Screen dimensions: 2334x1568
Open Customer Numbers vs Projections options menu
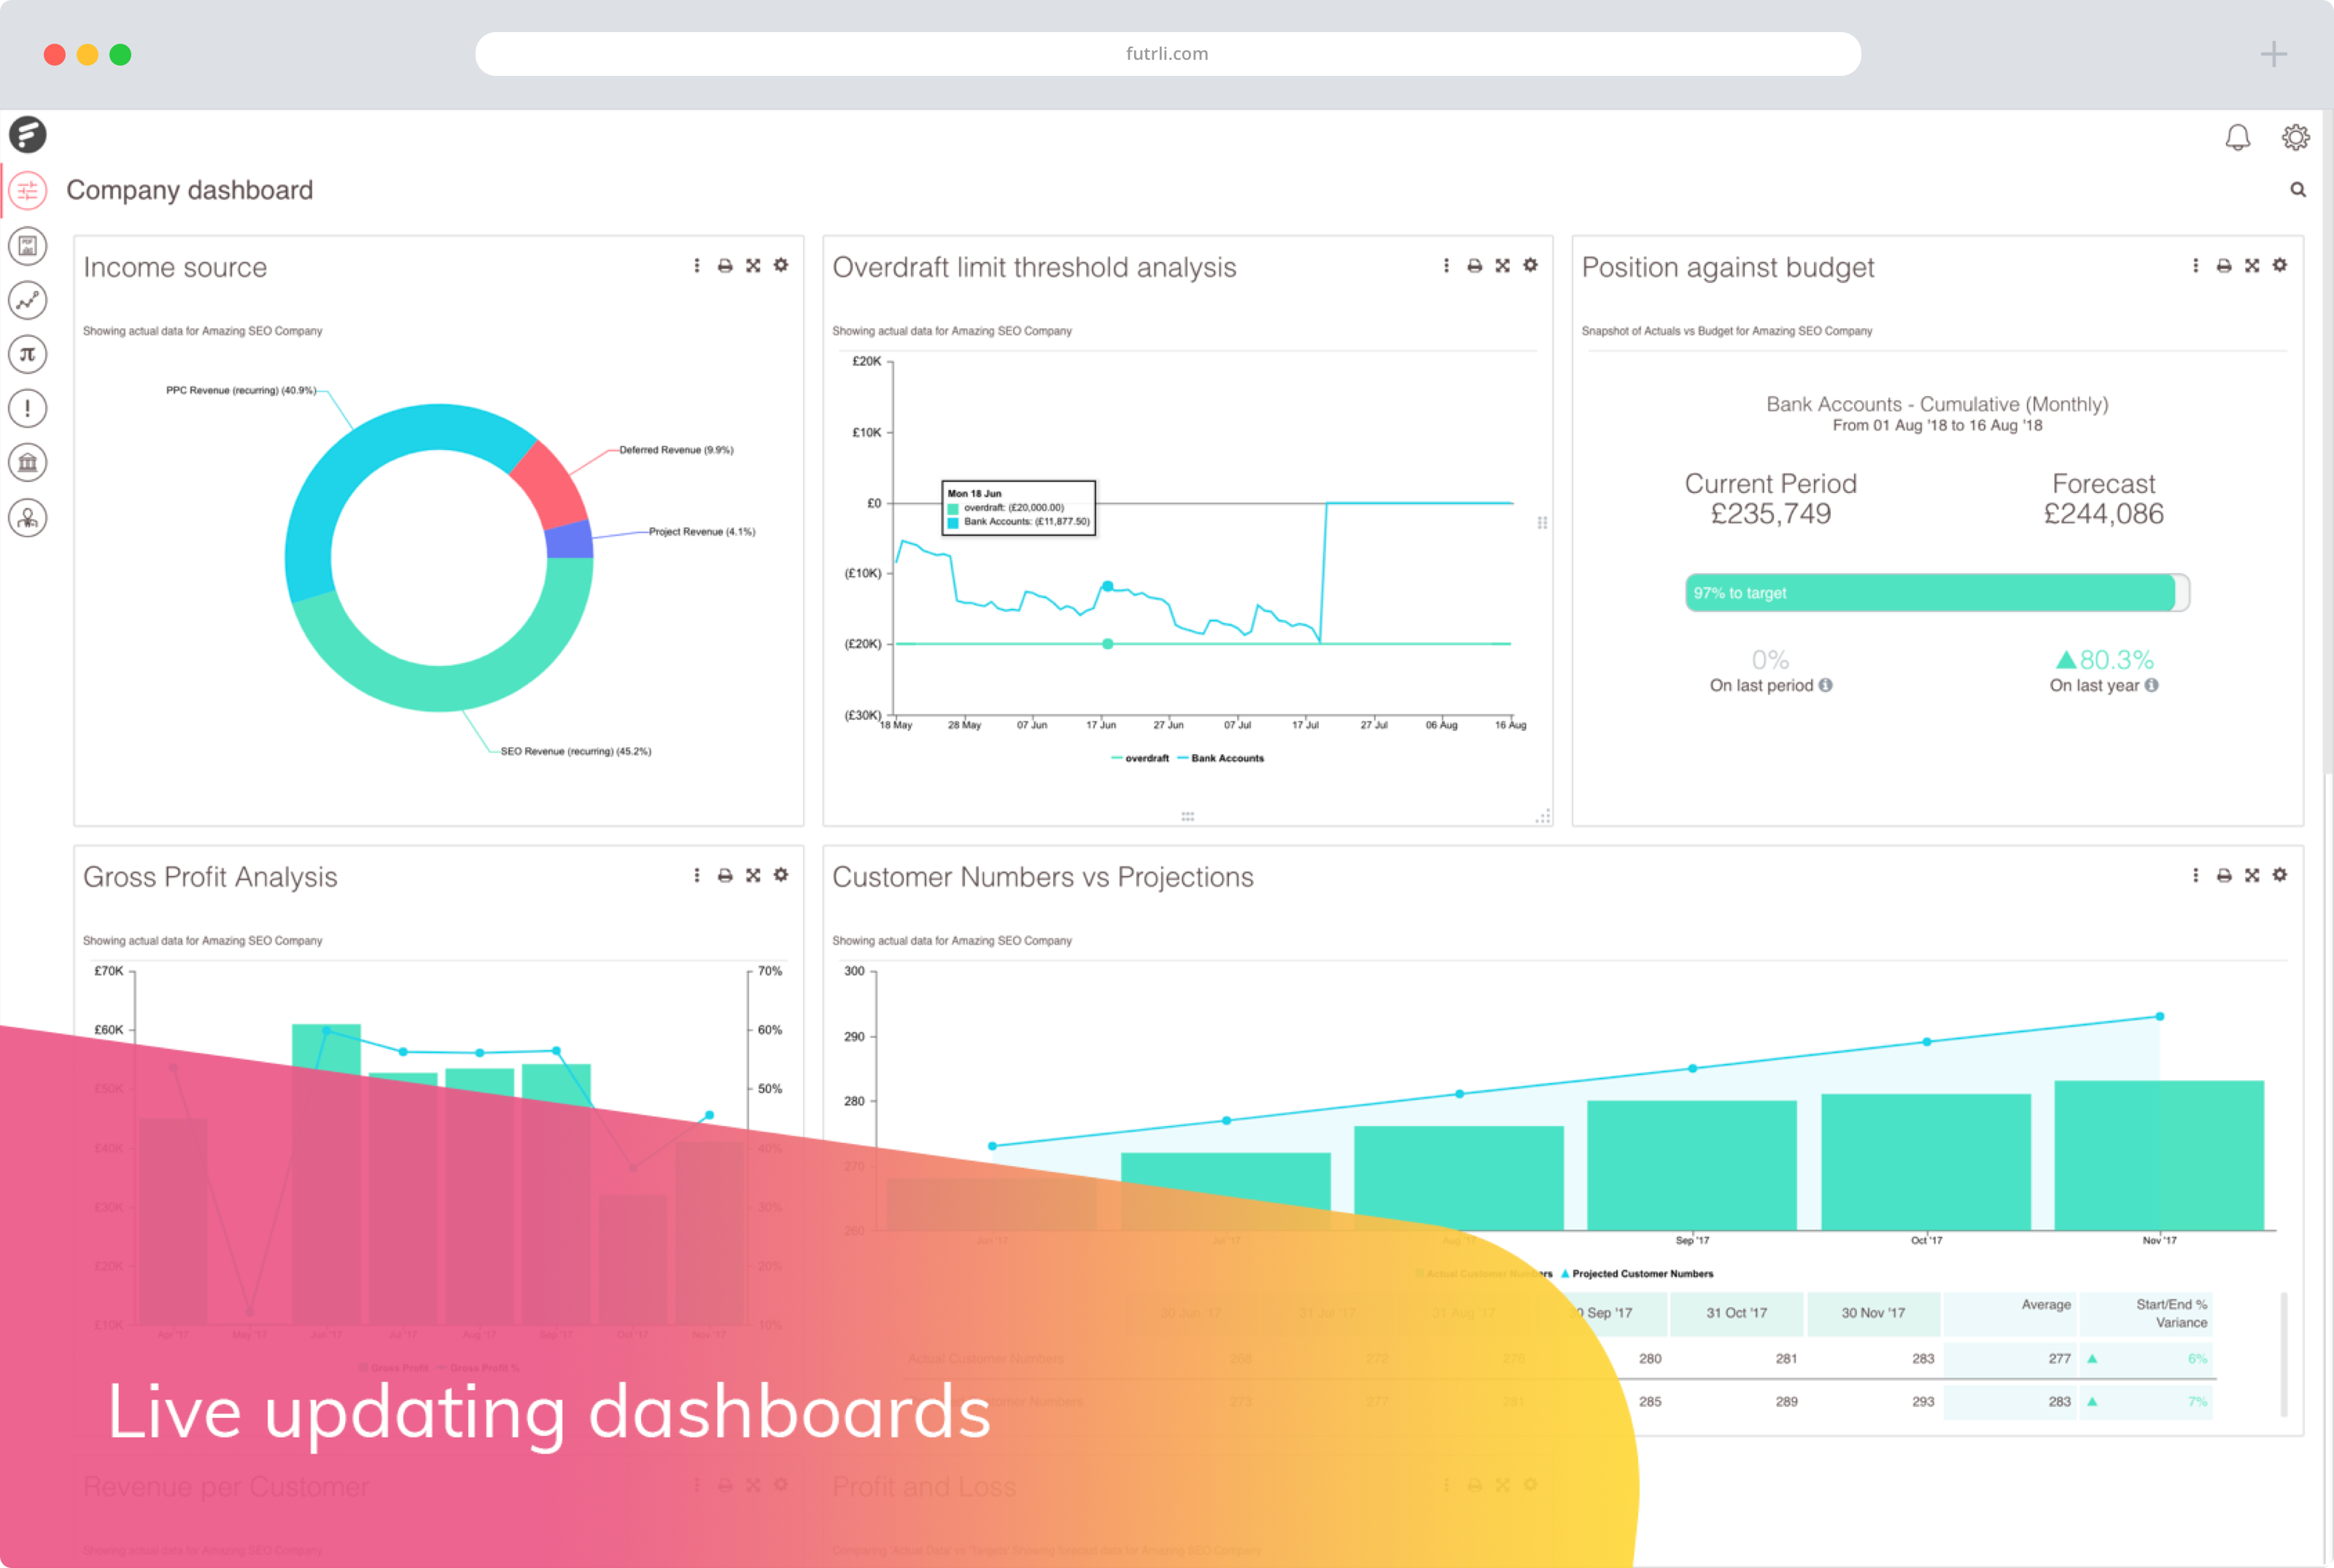coord(2196,875)
